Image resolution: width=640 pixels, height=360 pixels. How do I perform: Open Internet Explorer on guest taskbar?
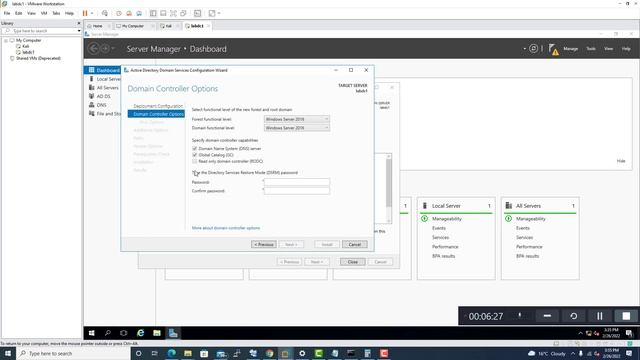(140, 333)
